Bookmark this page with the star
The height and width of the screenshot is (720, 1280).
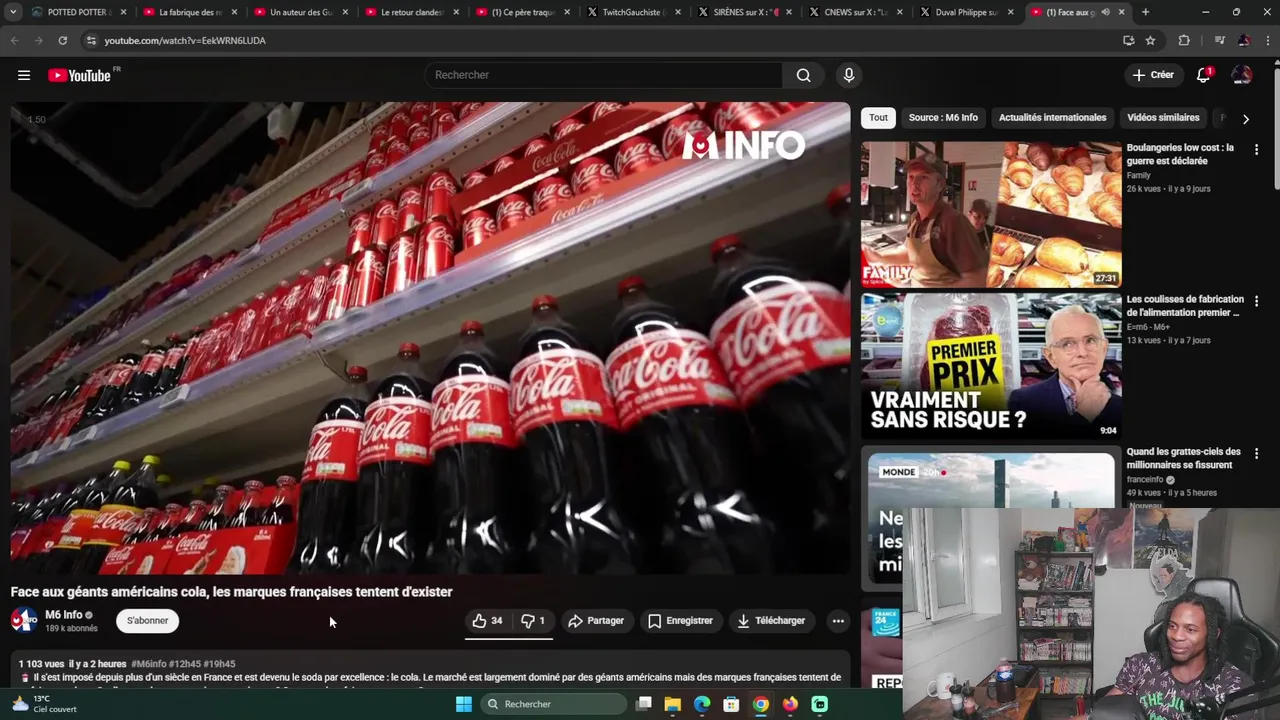coord(1151,40)
